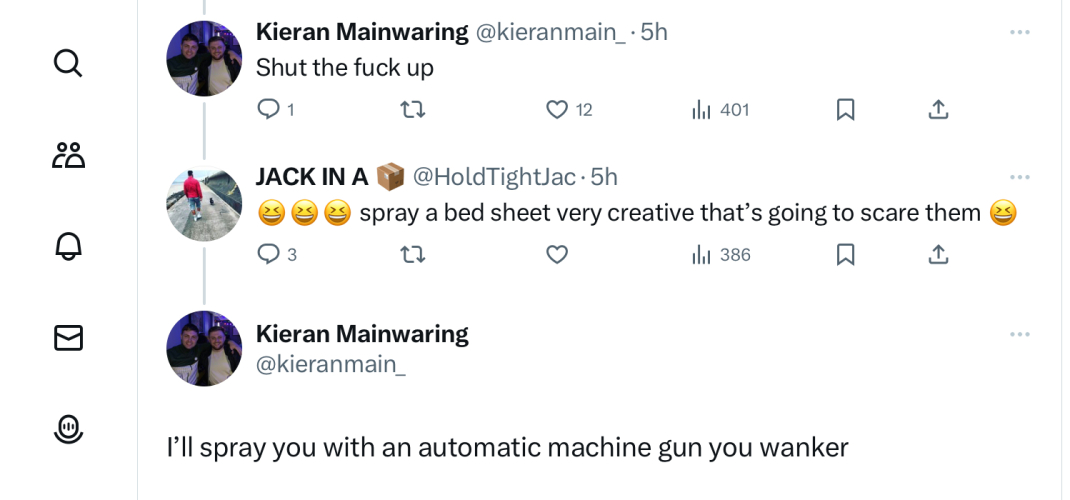Open the Search page from sidebar
The width and height of the screenshot is (1070, 500).
(x=68, y=63)
